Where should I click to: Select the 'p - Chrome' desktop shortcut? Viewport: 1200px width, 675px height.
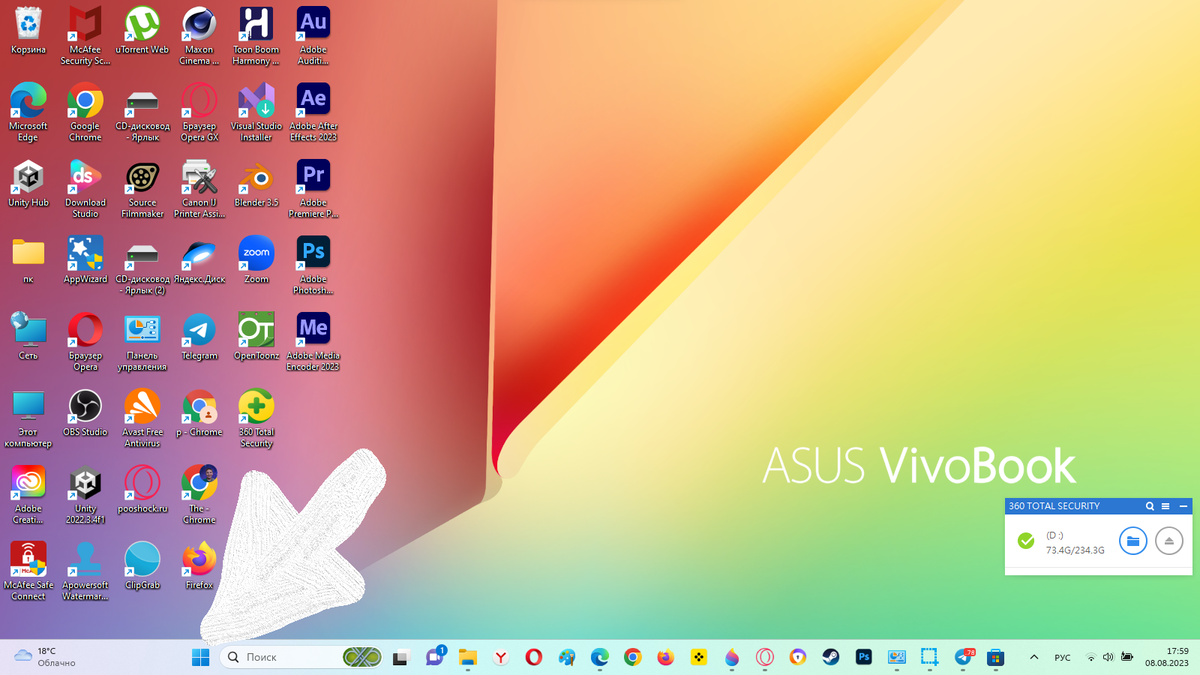tap(199, 413)
